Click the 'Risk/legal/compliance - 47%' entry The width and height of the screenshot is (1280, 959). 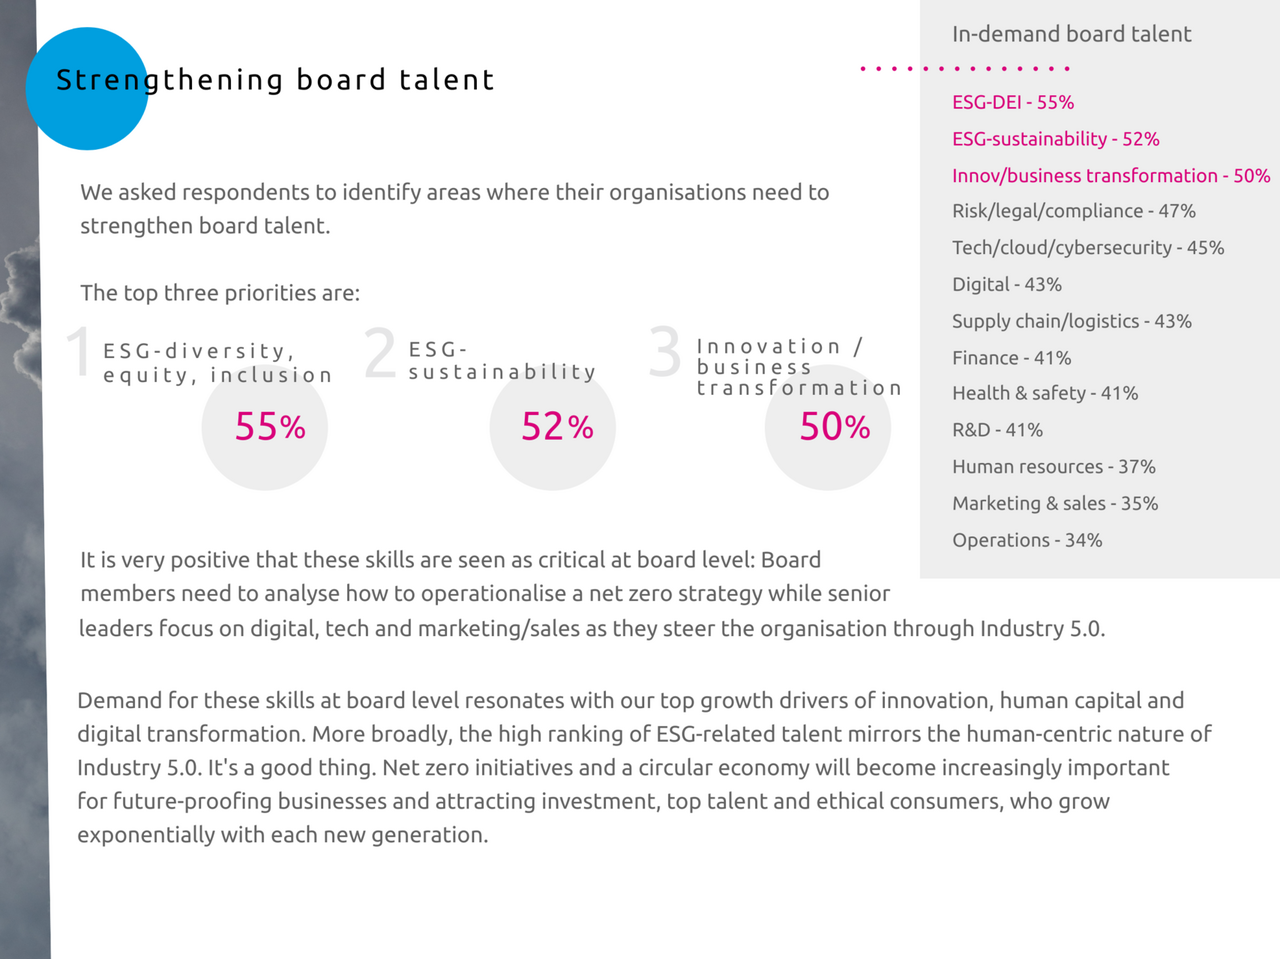point(1073,211)
